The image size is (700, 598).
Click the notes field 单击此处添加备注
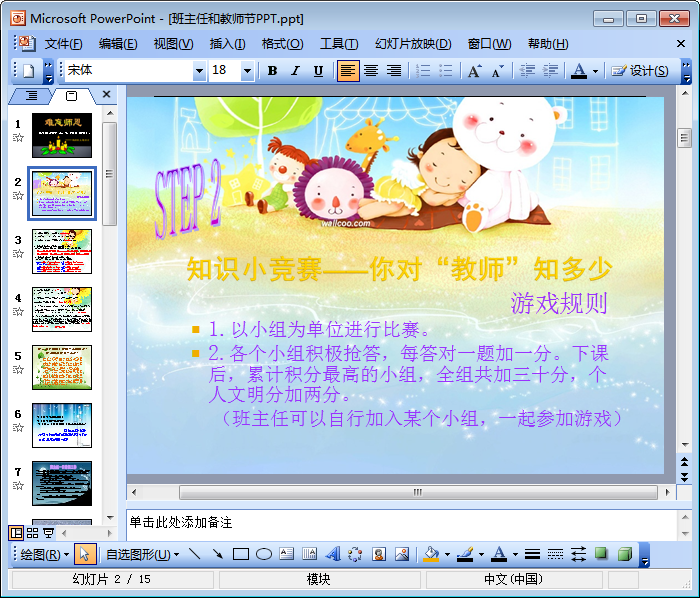coord(402,523)
